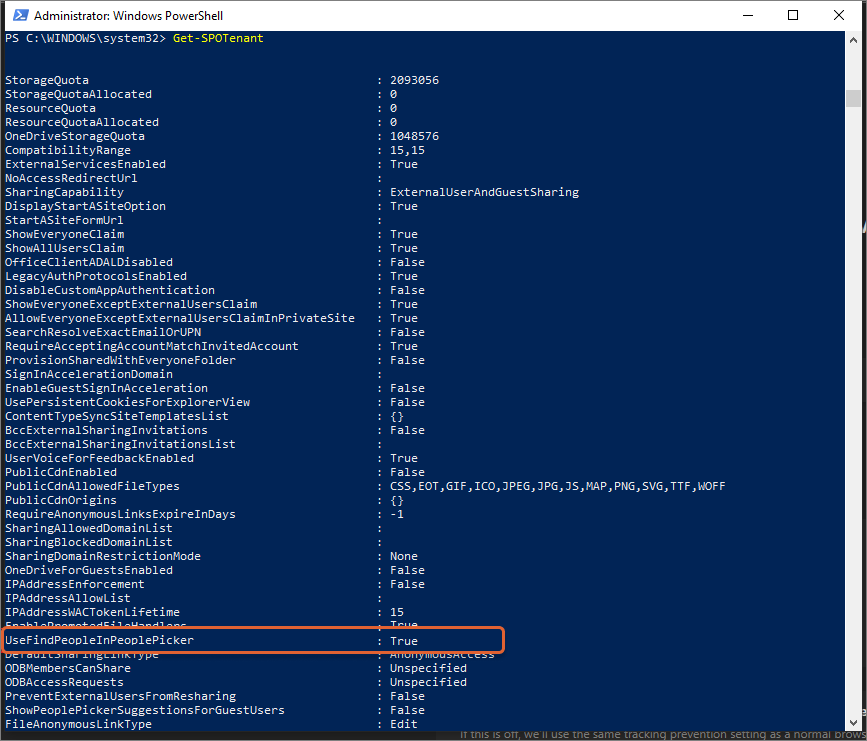Select the ShowEveryoneClaim property name
Viewport: 867px width, 741px height.
pyautogui.click(x=64, y=234)
